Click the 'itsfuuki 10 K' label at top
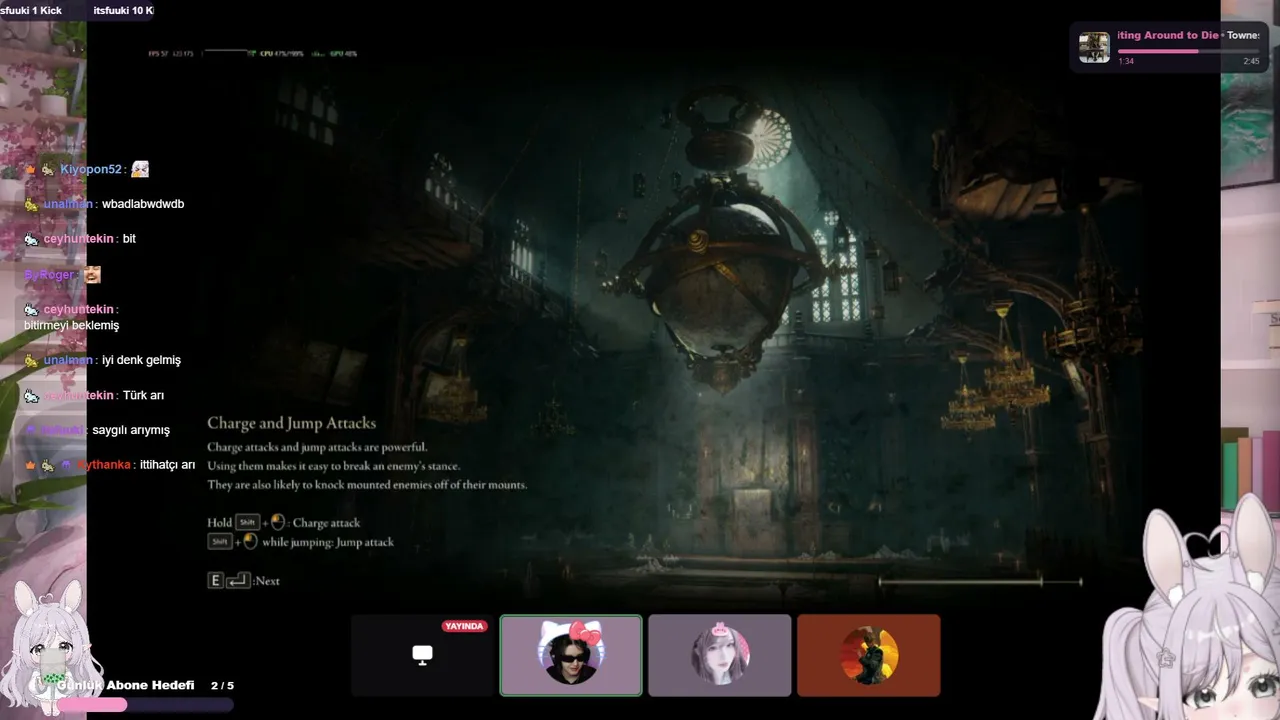The image size is (1280, 720). (123, 10)
